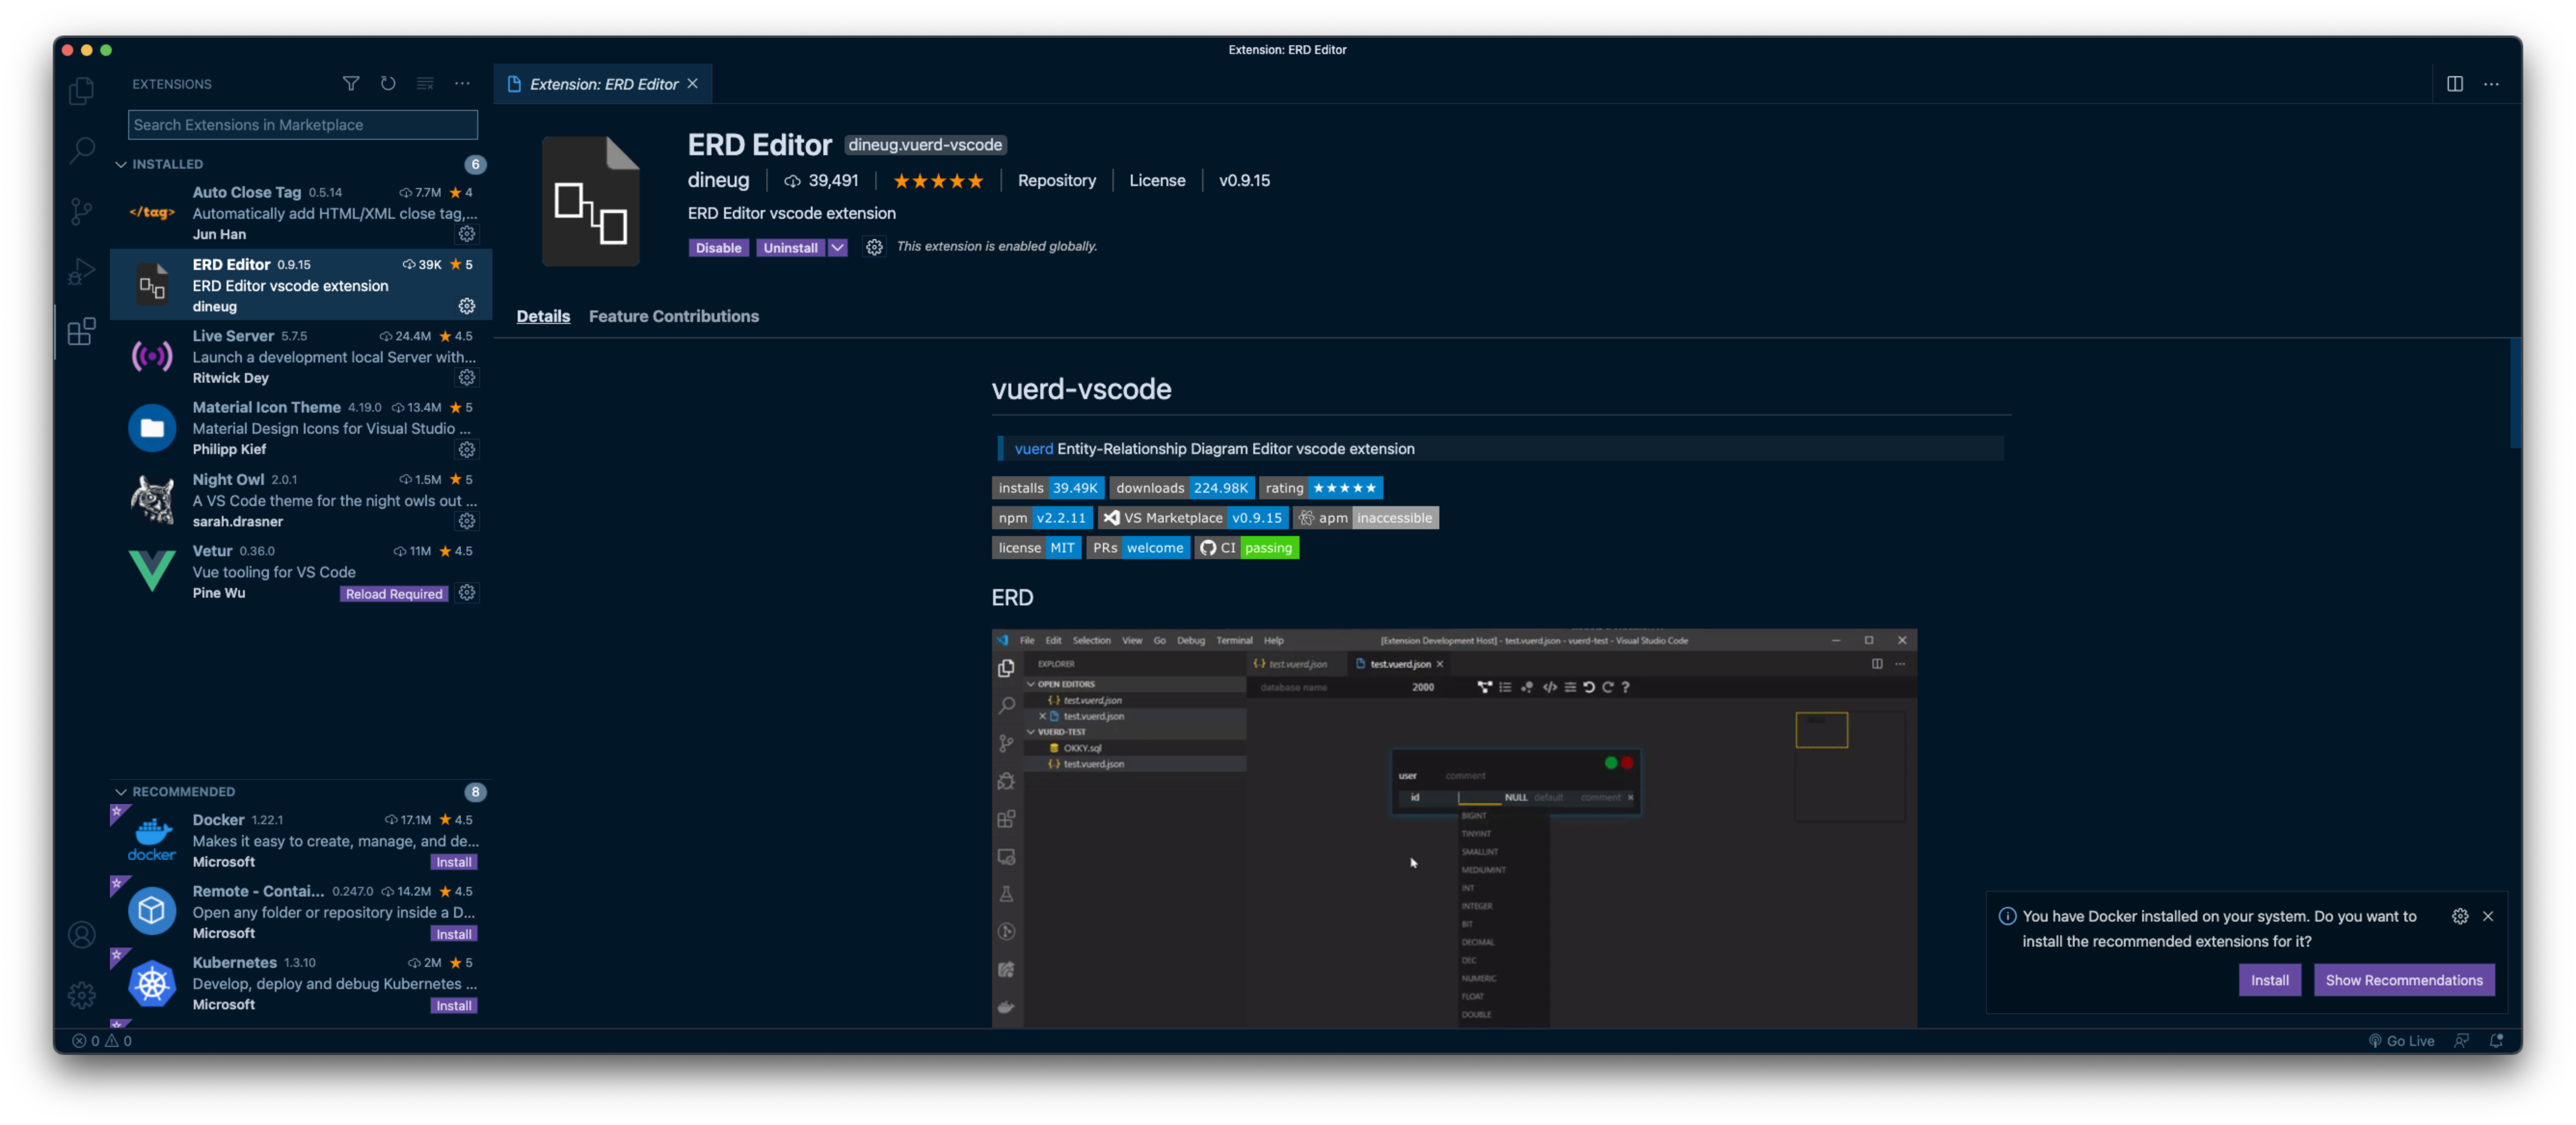Image resolution: width=2576 pixels, height=1125 pixels.
Task: Open the Explorer view in activity bar
Action: point(81,91)
